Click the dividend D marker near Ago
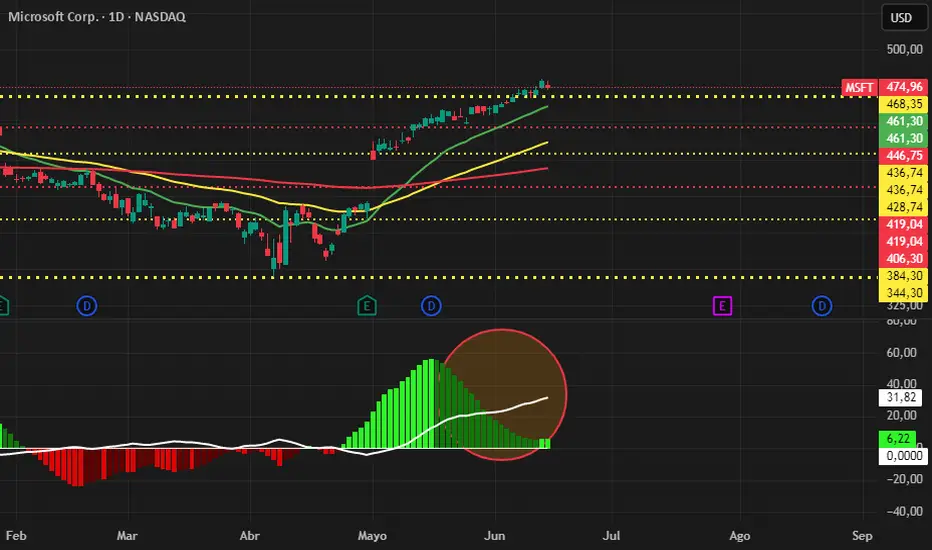 pos(821,306)
